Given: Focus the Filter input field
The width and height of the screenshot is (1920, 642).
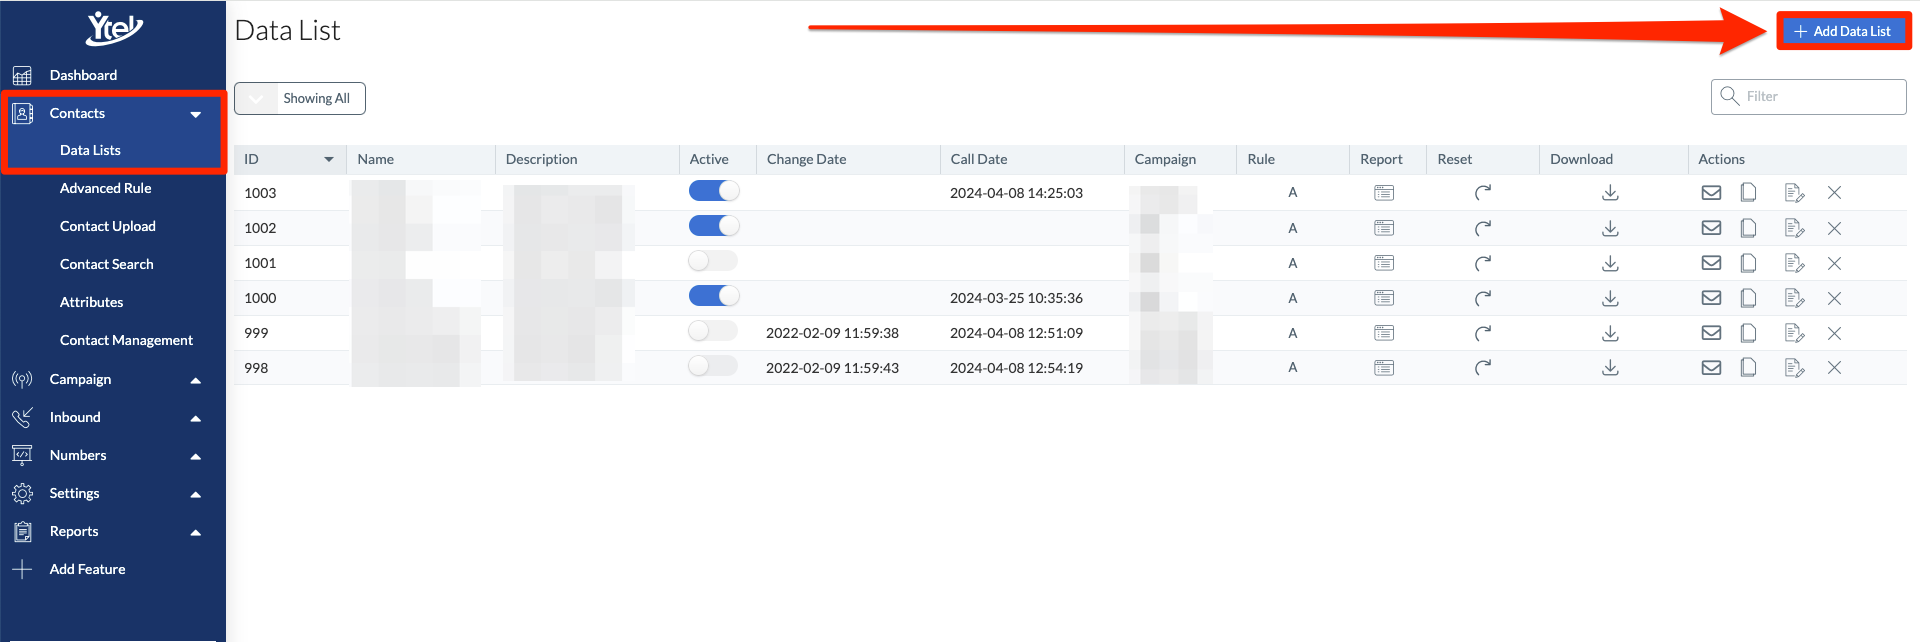Looking at the screenshot, I should (x=1808, y=97).
